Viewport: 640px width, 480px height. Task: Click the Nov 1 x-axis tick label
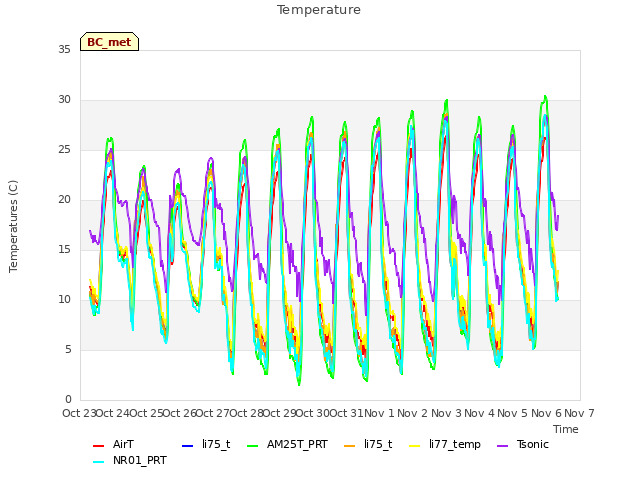click(x=380, y=413)
